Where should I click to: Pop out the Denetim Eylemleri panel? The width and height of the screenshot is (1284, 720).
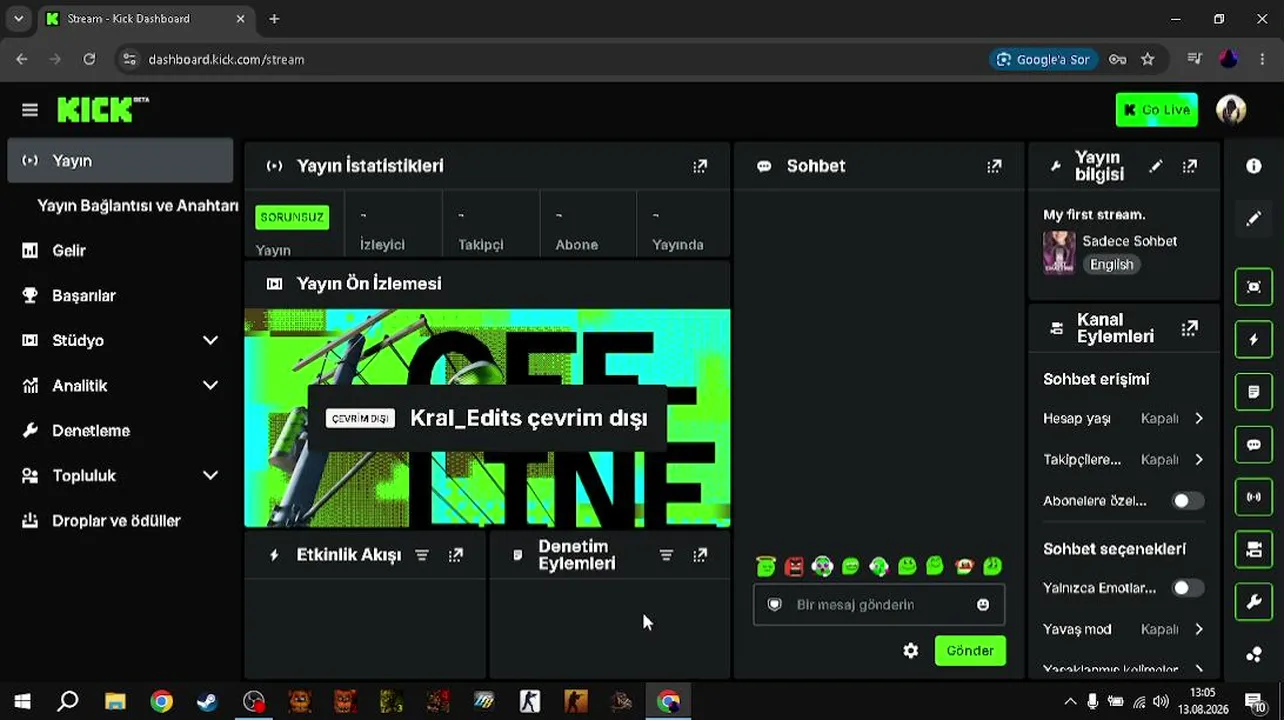pos(700,555)
